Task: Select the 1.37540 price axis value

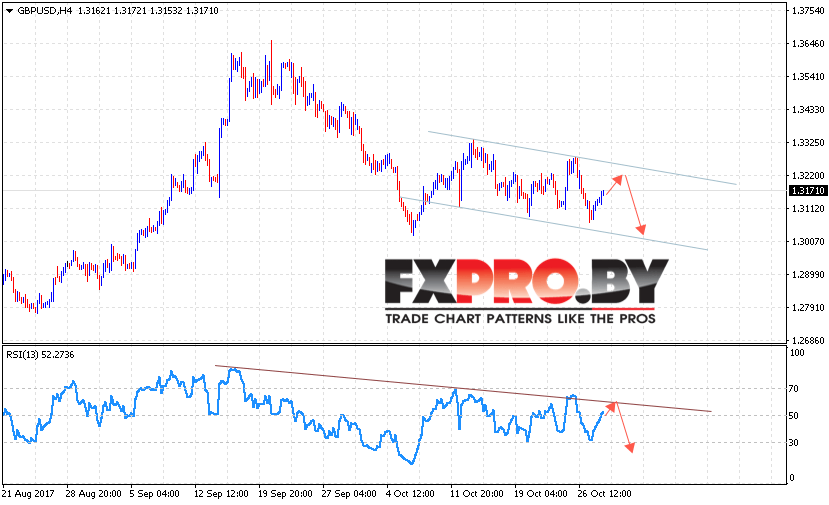Action: [x=807, y=11]
